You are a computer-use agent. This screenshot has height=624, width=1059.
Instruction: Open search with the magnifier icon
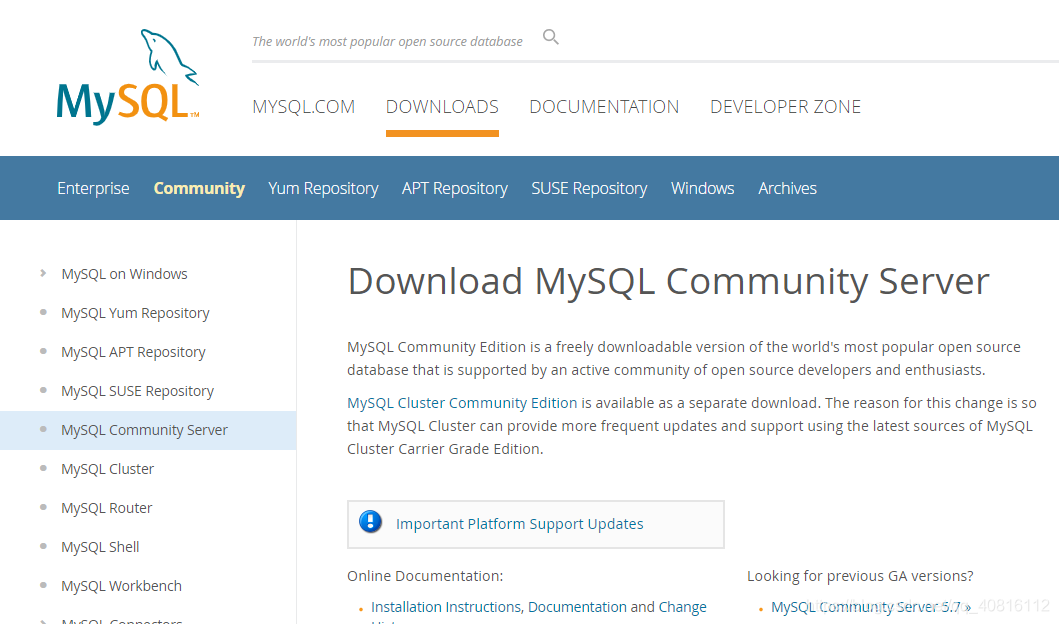(551, 37)
